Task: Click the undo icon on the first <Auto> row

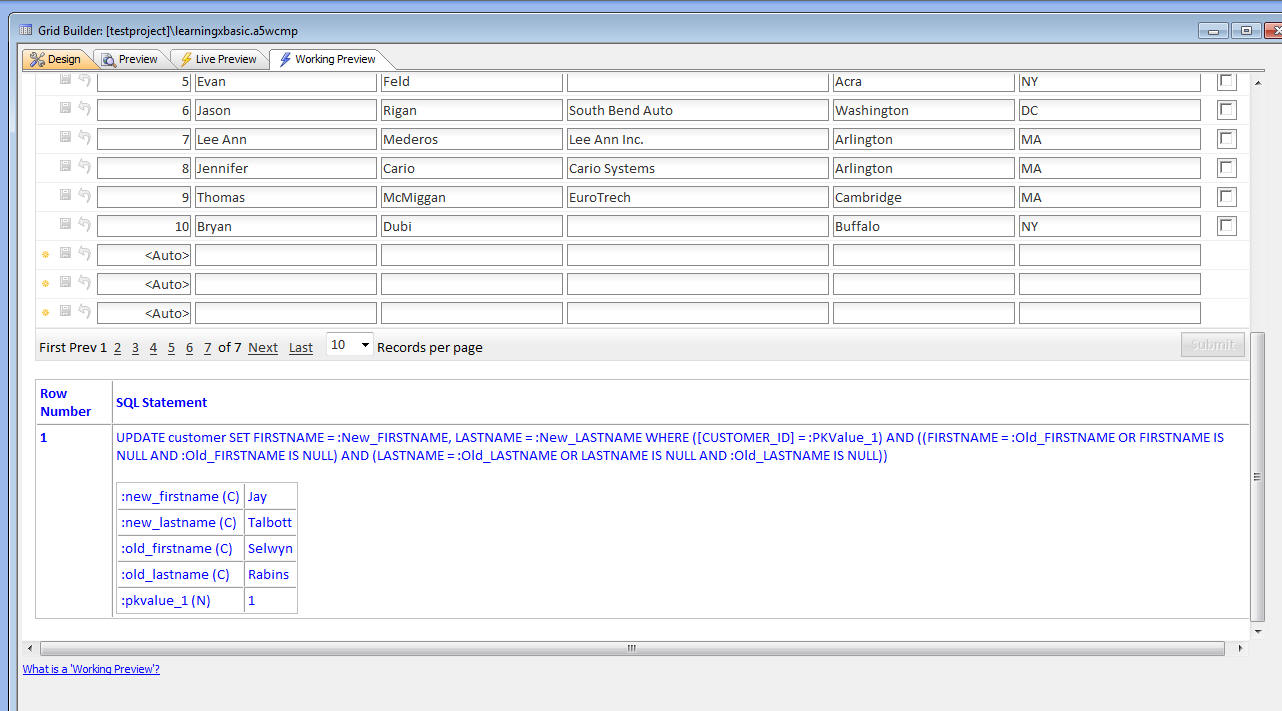Action: point(84,253)
